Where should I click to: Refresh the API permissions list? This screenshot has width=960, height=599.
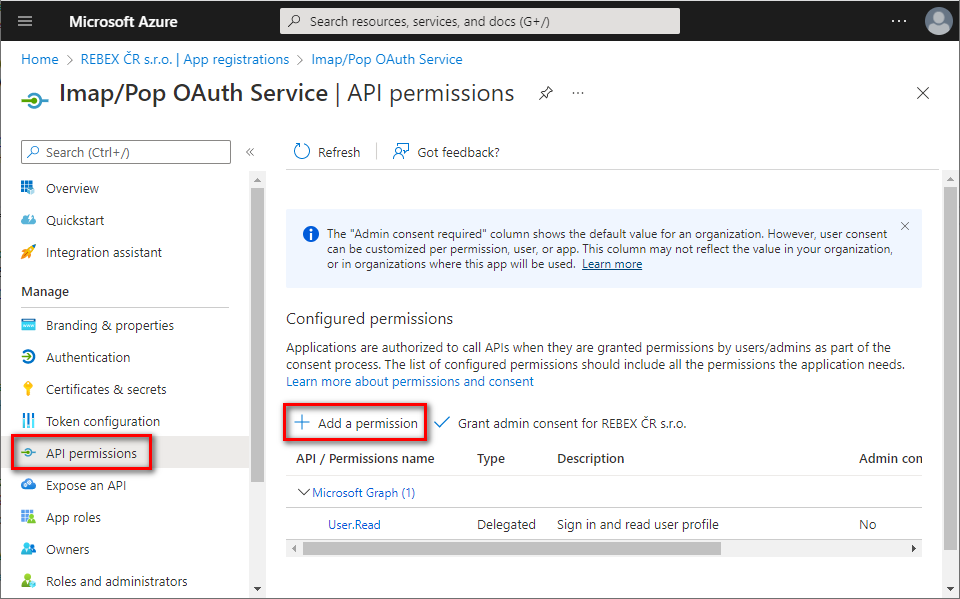(x=327, y=152)
